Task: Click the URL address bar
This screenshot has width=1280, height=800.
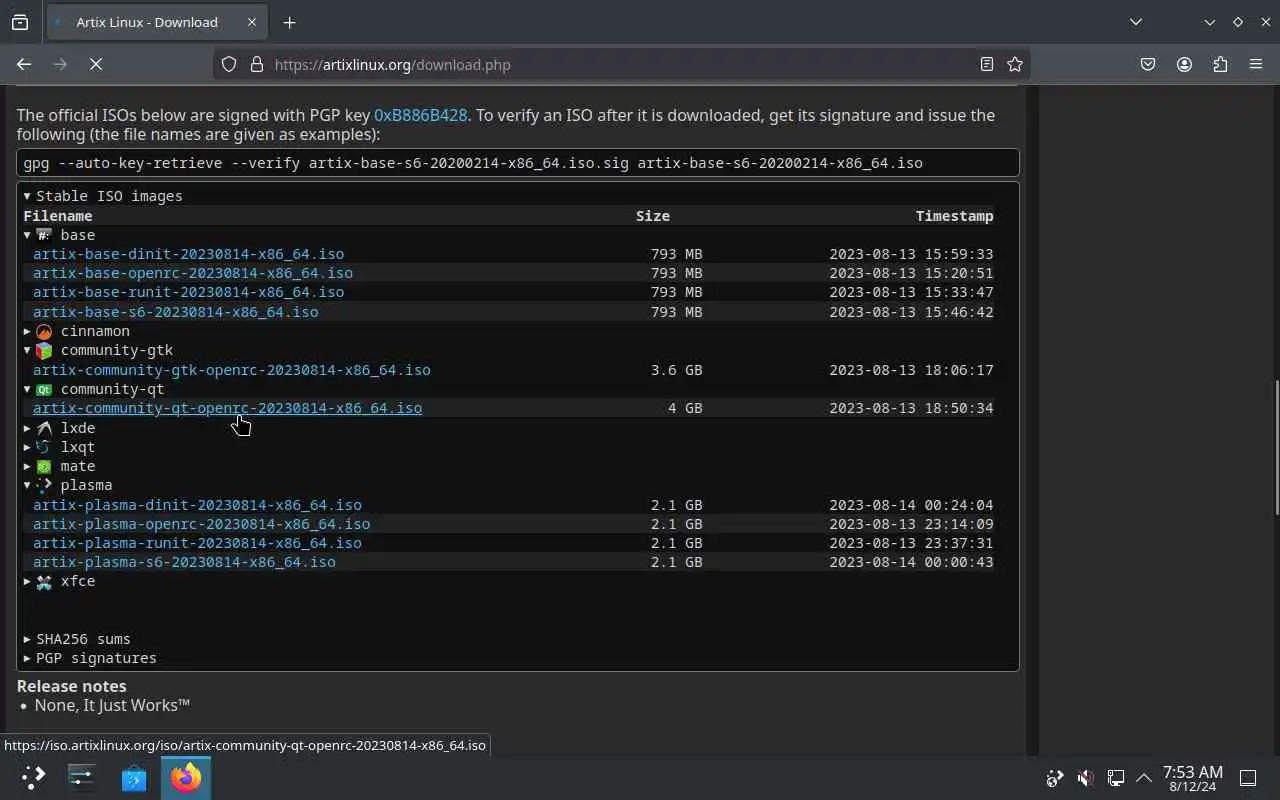Action: [620, 64]
